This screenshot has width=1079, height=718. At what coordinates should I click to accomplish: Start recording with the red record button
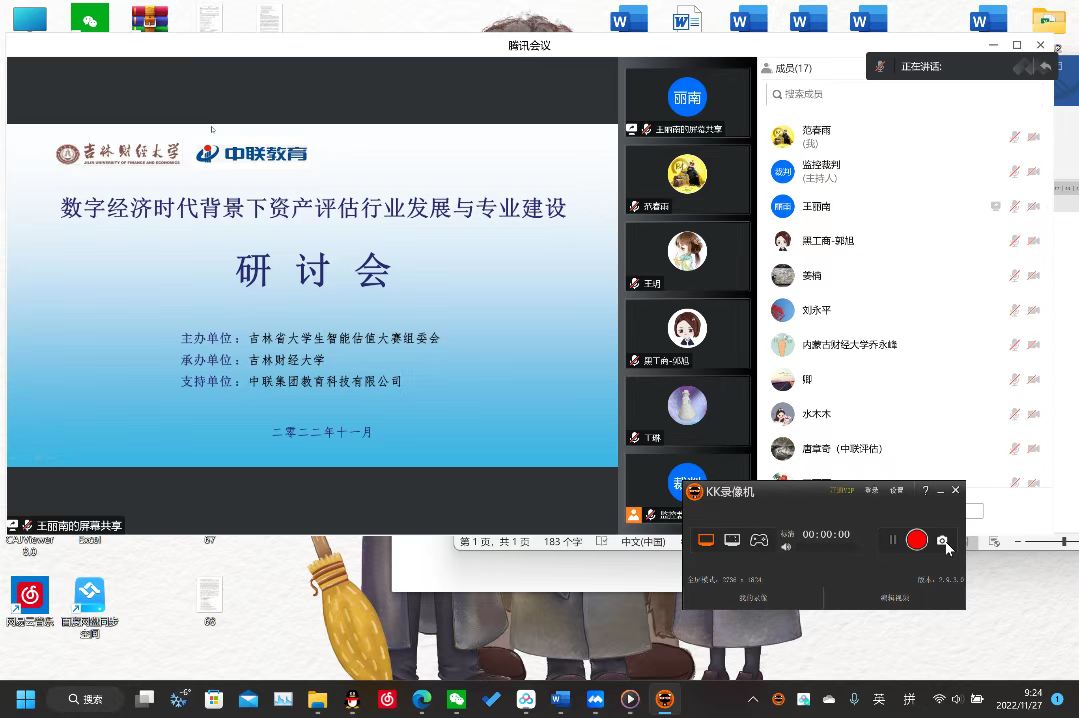pyautogui.click(x=916, y=540)
